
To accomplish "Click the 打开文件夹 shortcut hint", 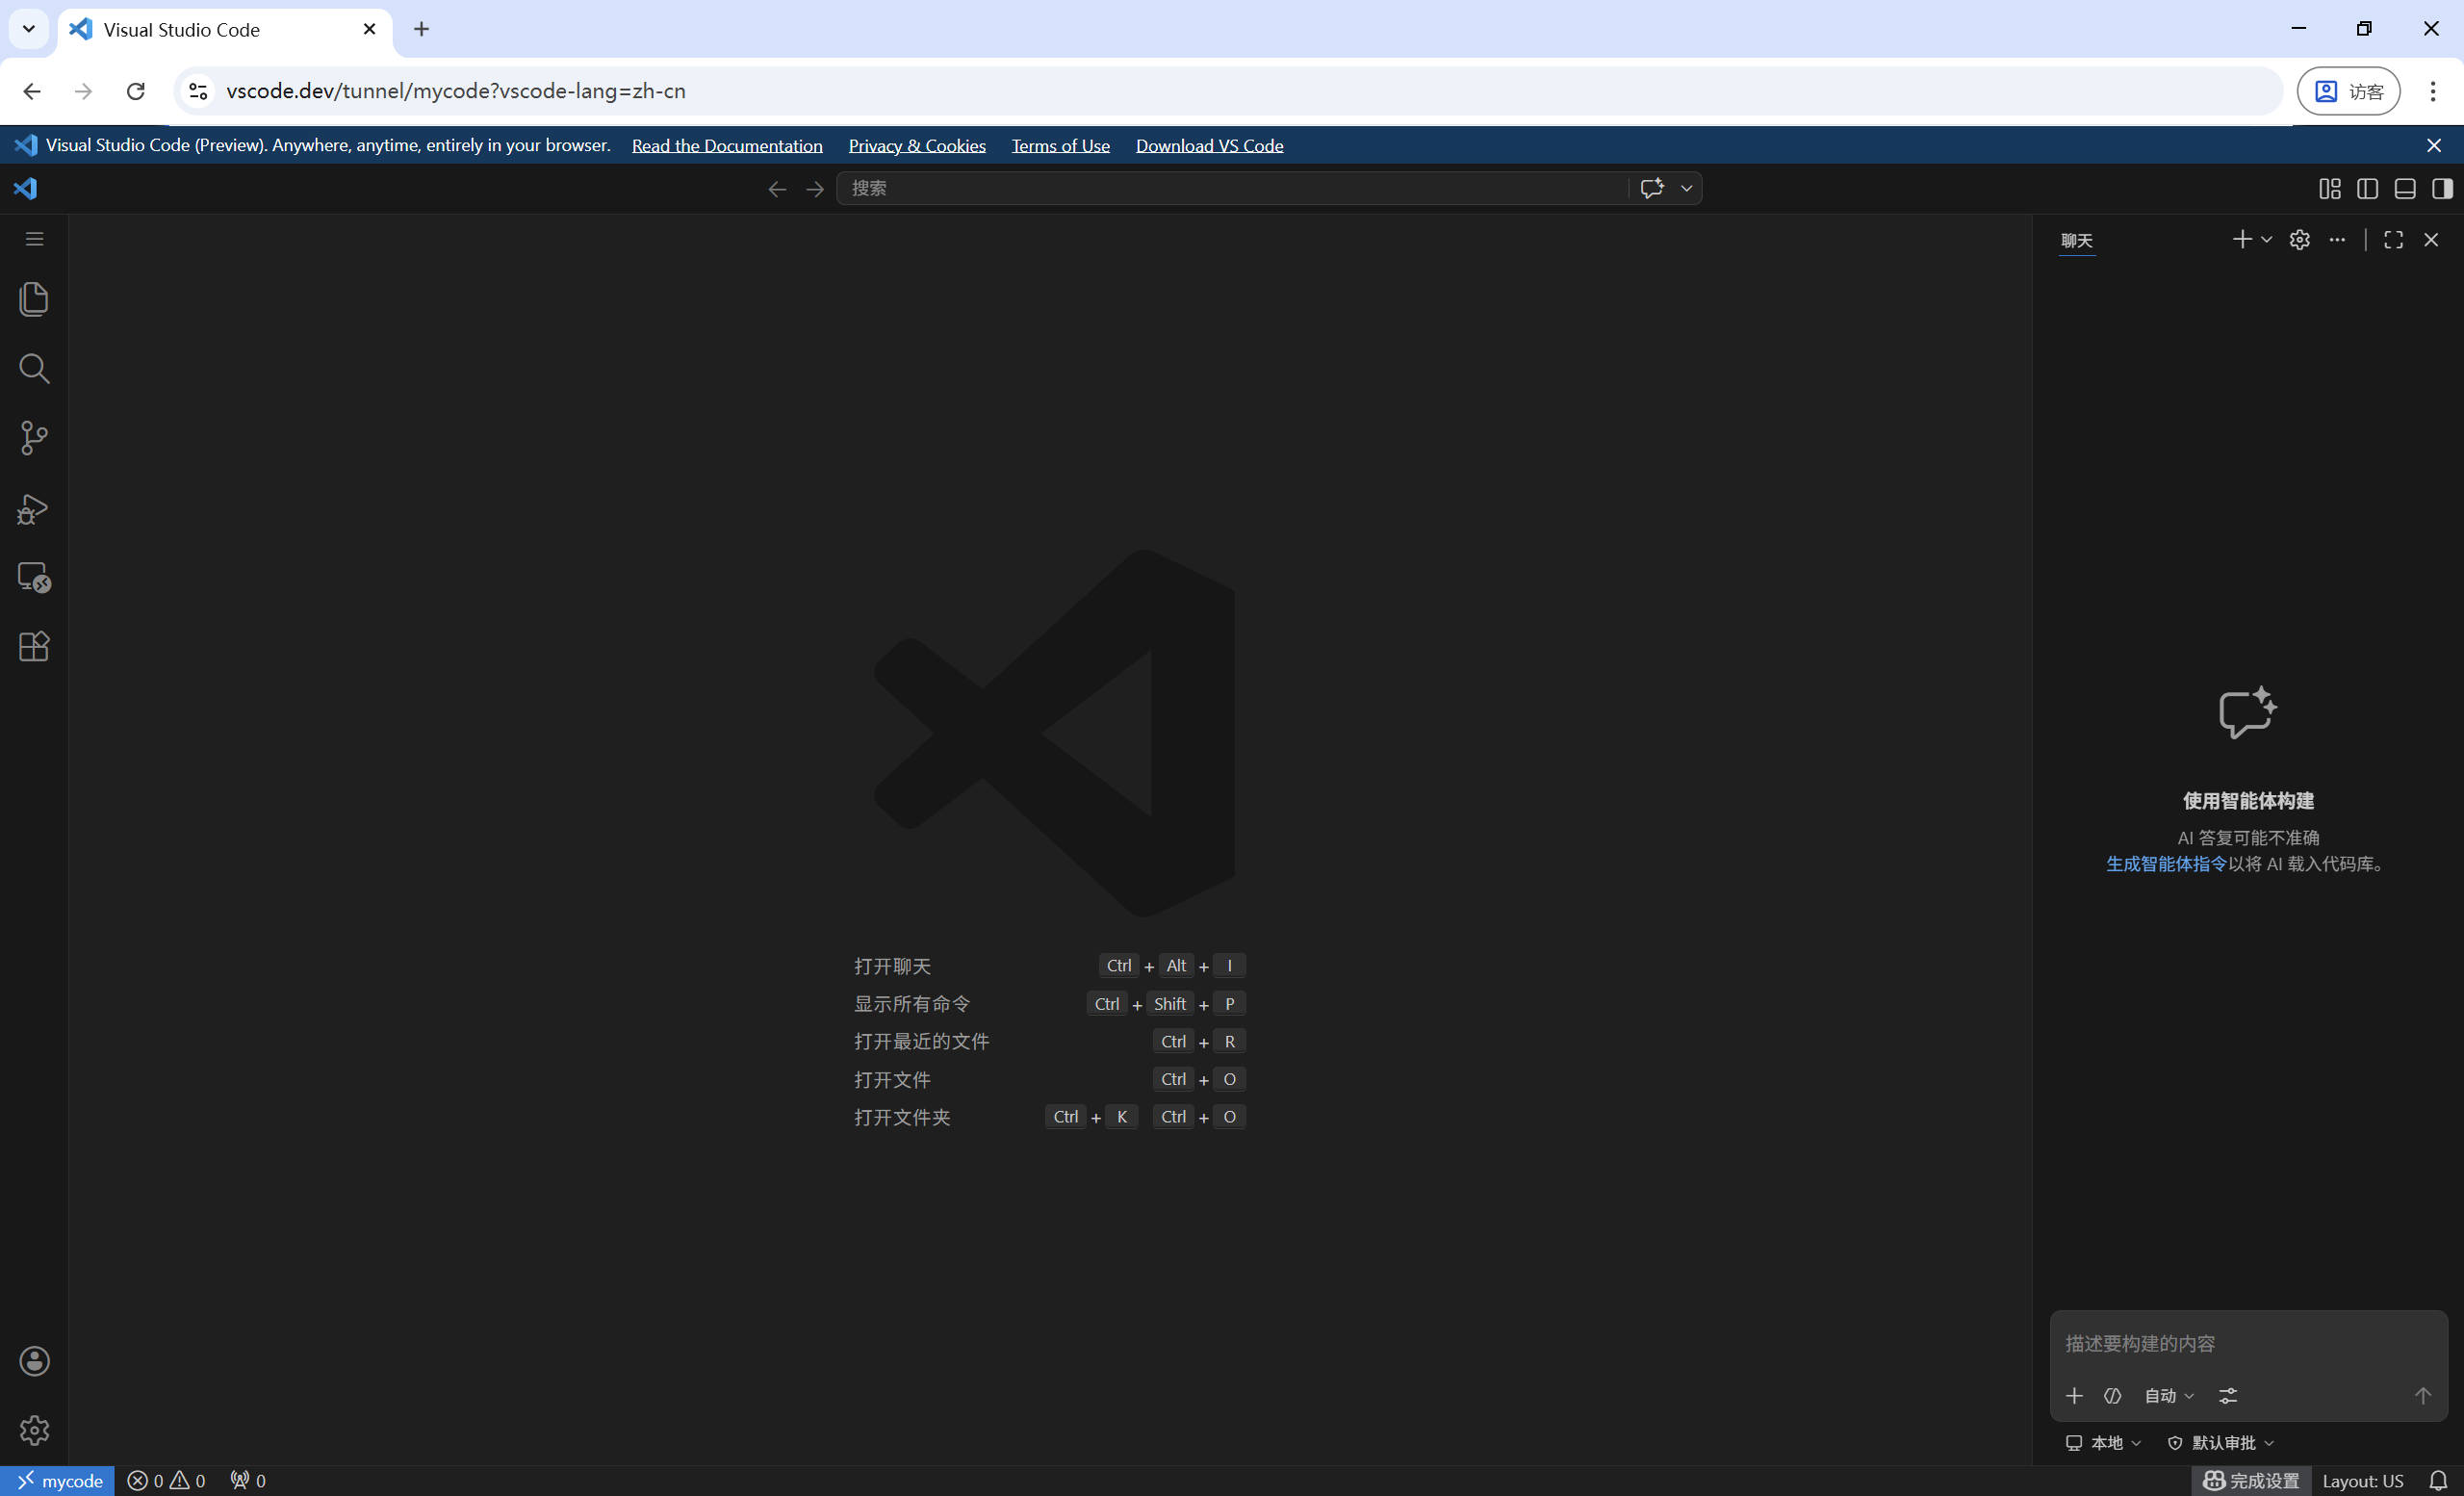I will (x=902, y=1117).
